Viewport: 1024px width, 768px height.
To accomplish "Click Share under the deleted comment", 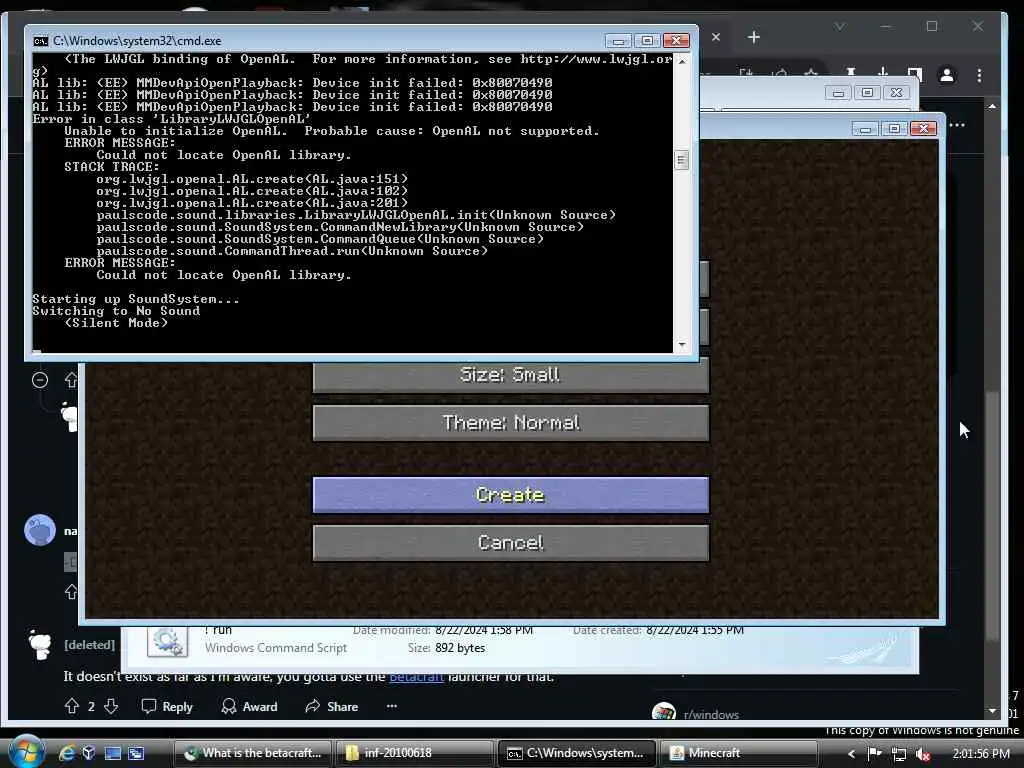I will [x=332, y=707].
